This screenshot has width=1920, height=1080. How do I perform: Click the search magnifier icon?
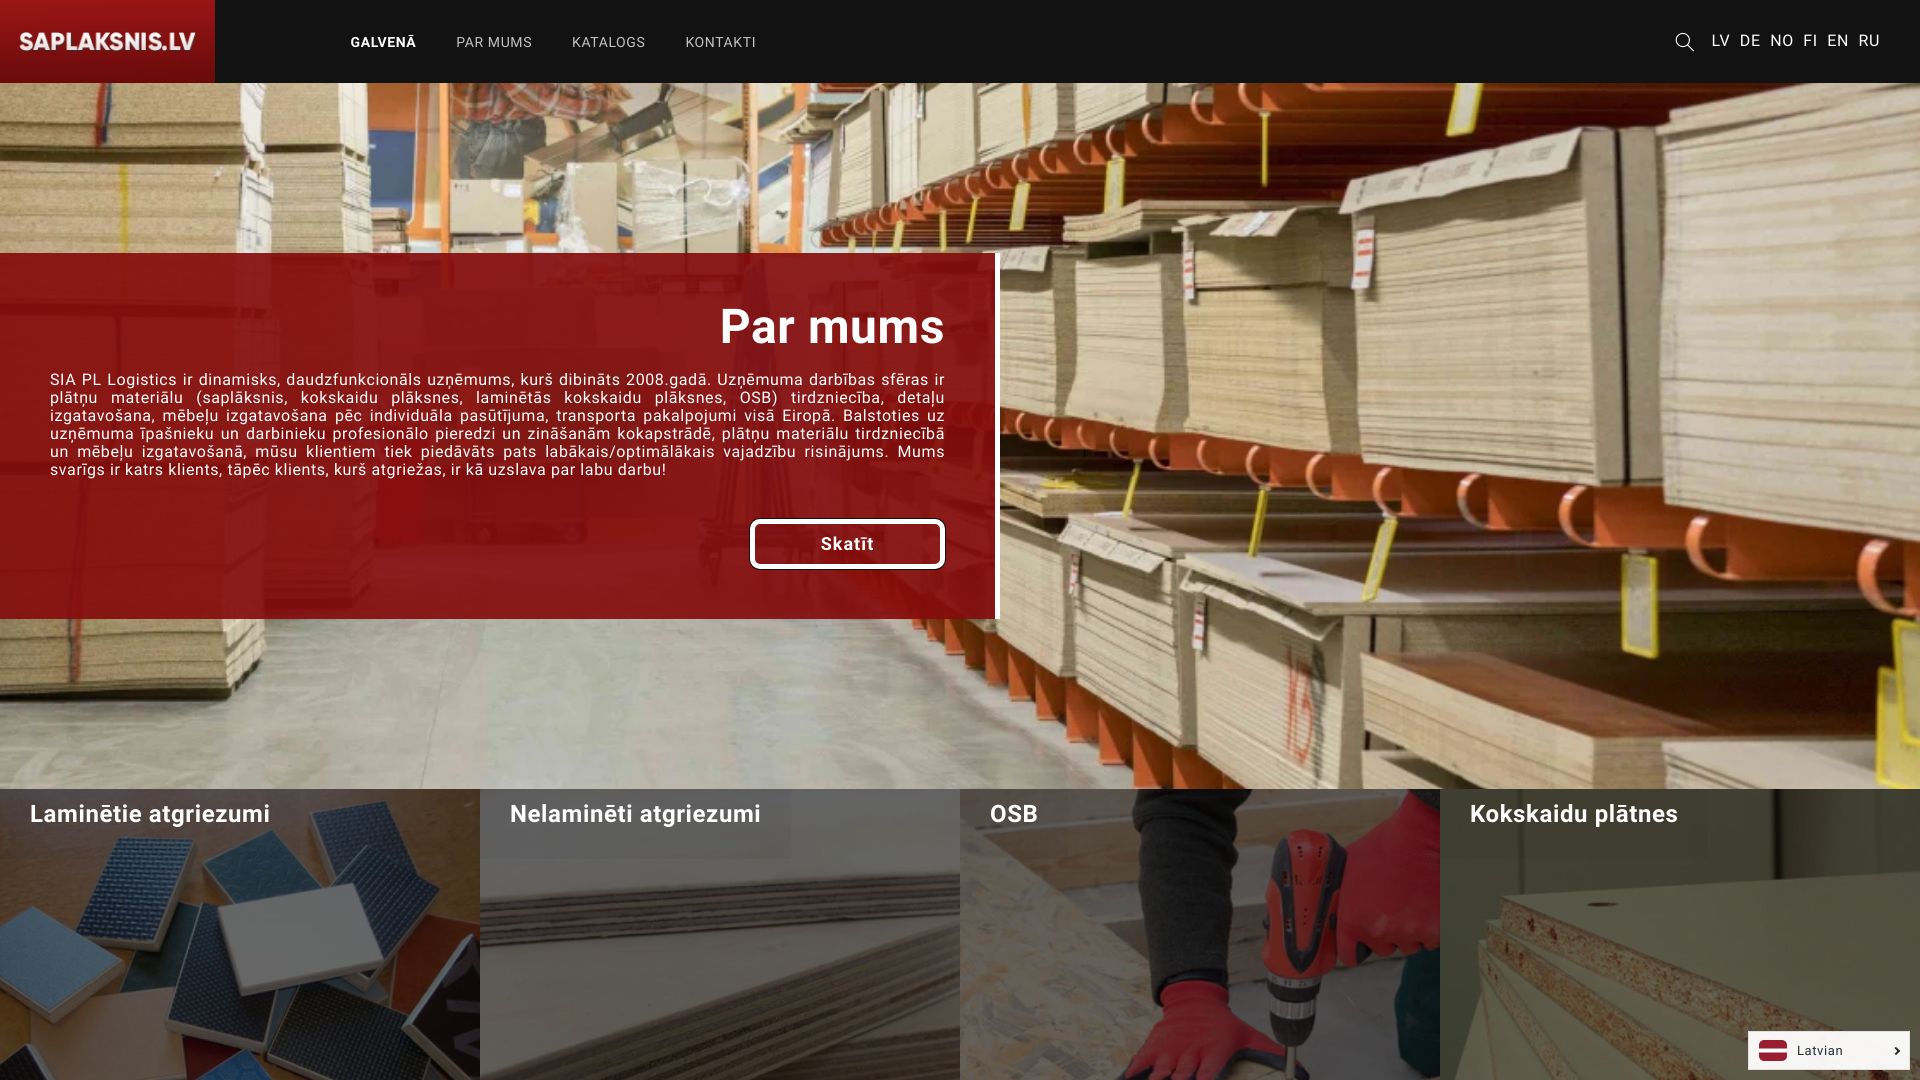1684,42
